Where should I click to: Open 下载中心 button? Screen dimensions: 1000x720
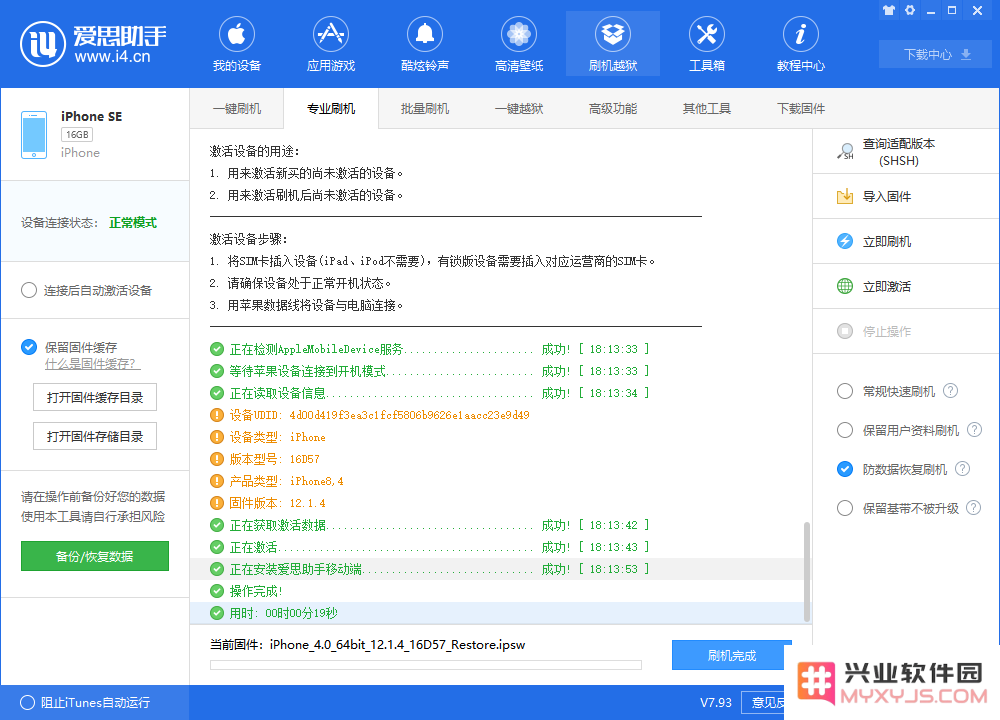tap(936, 54)
